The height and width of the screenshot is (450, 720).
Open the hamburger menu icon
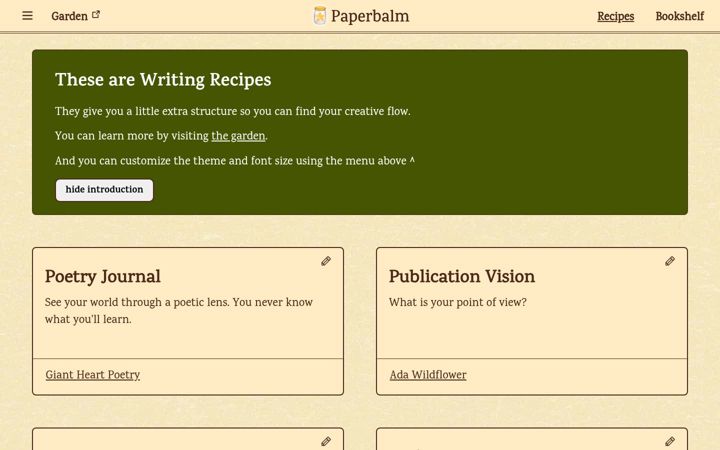[28, 16]
